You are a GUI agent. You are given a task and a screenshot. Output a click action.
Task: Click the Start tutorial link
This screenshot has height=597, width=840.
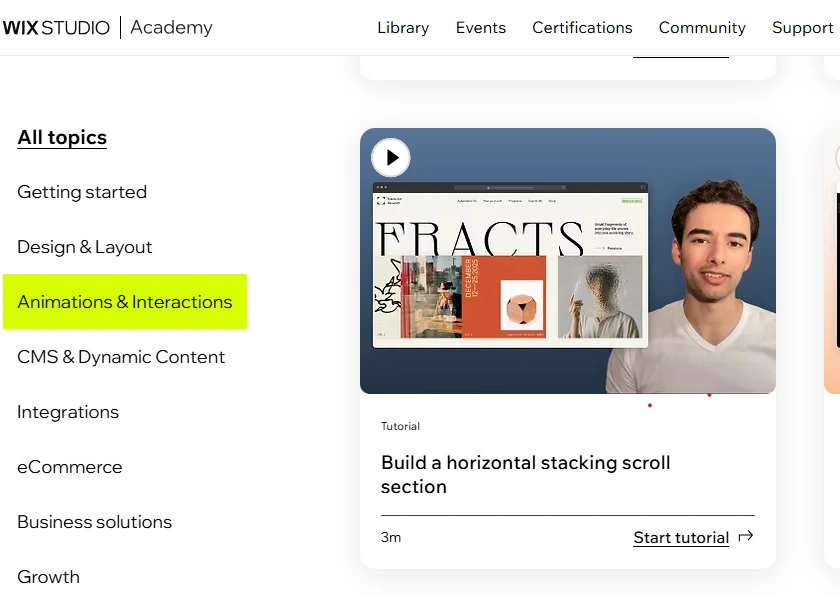coord(681,537)
